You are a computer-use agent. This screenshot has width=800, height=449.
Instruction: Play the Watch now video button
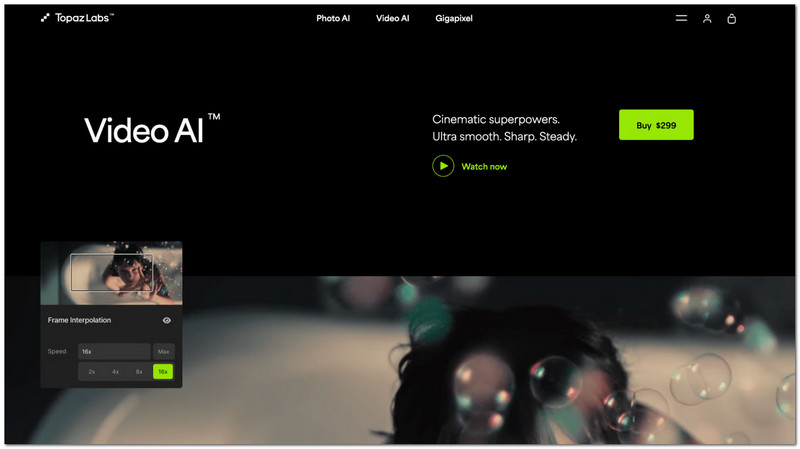tap(443, 166)
